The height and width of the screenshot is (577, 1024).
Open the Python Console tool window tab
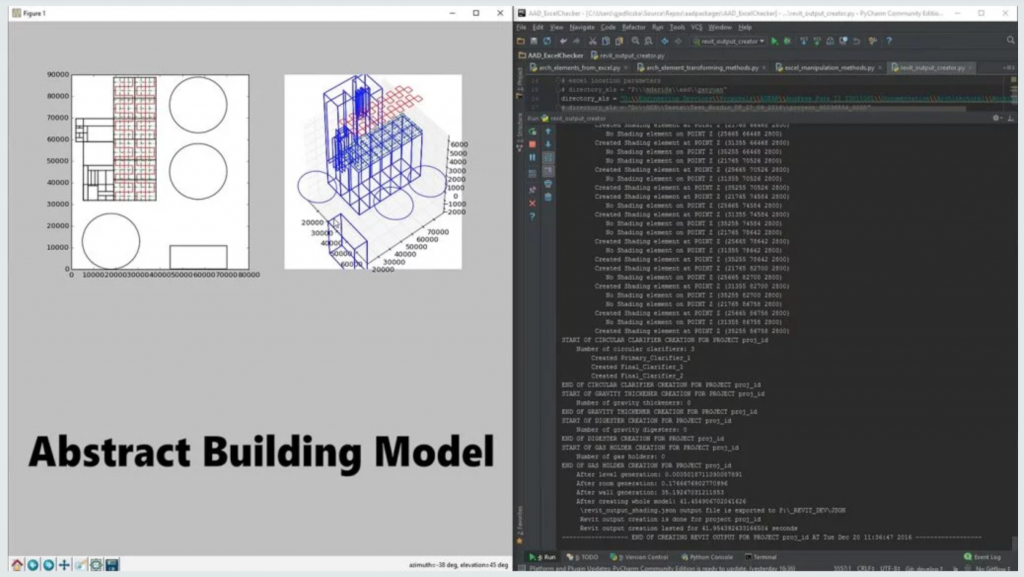tap(707, 557)
